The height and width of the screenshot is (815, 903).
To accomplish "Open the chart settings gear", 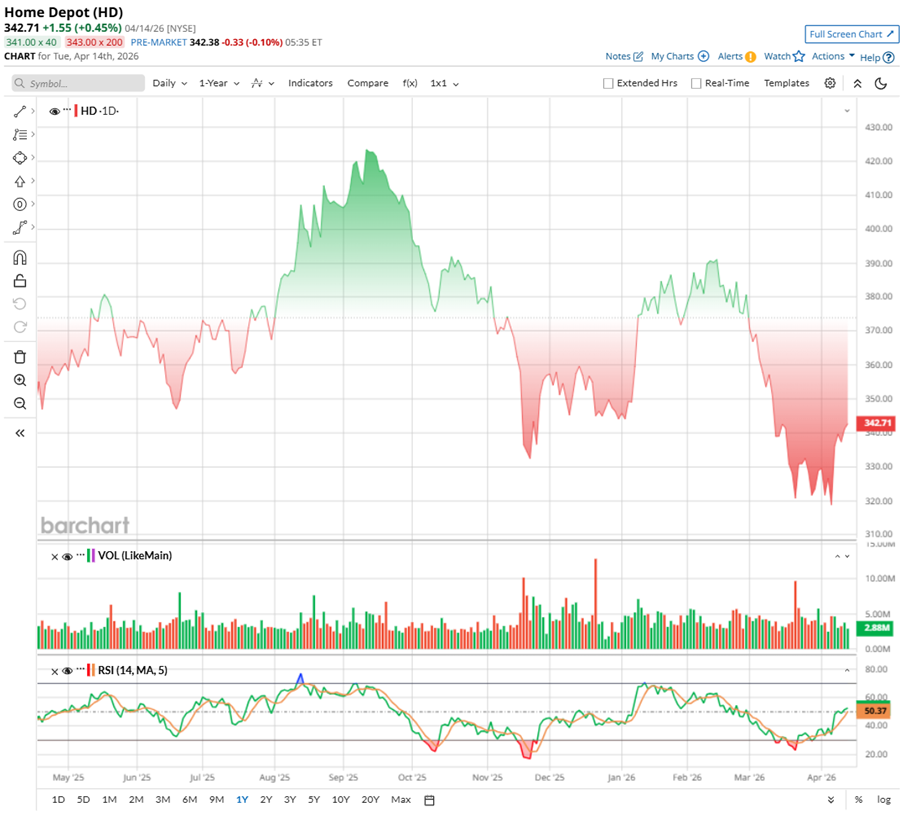I will pos(829,83).
